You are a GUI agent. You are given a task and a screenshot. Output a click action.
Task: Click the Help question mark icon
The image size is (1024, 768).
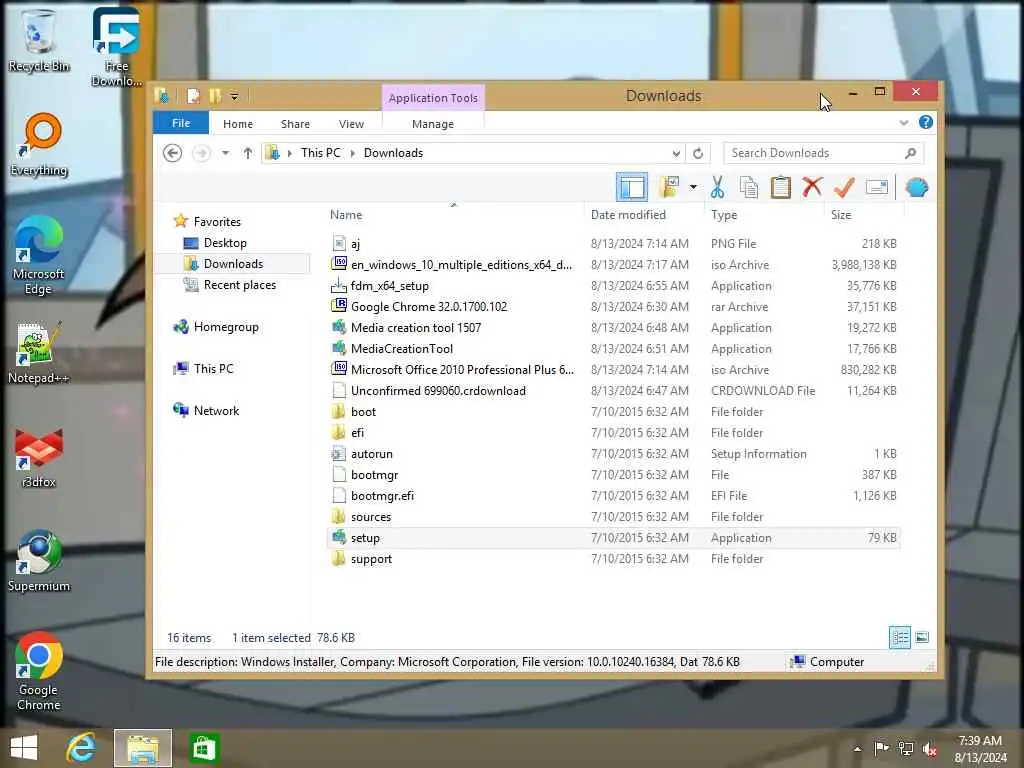925,122
